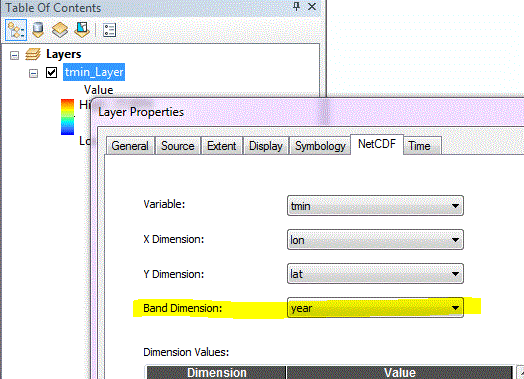Collapse the tmin_Layer tree node
The width and height of the screenshot is (524, 379).
pyautogui.click(x=33, y=73)
